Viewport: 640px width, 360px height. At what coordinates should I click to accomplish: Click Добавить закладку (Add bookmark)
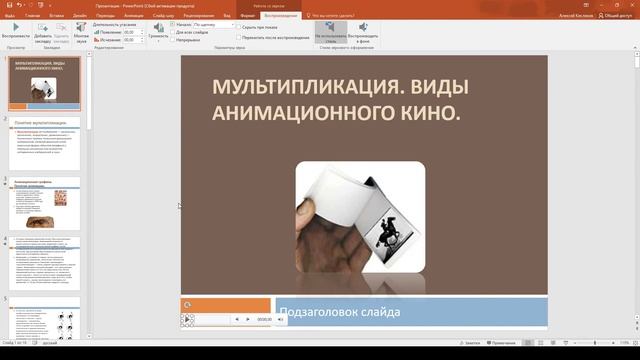(x=43, y=33)
